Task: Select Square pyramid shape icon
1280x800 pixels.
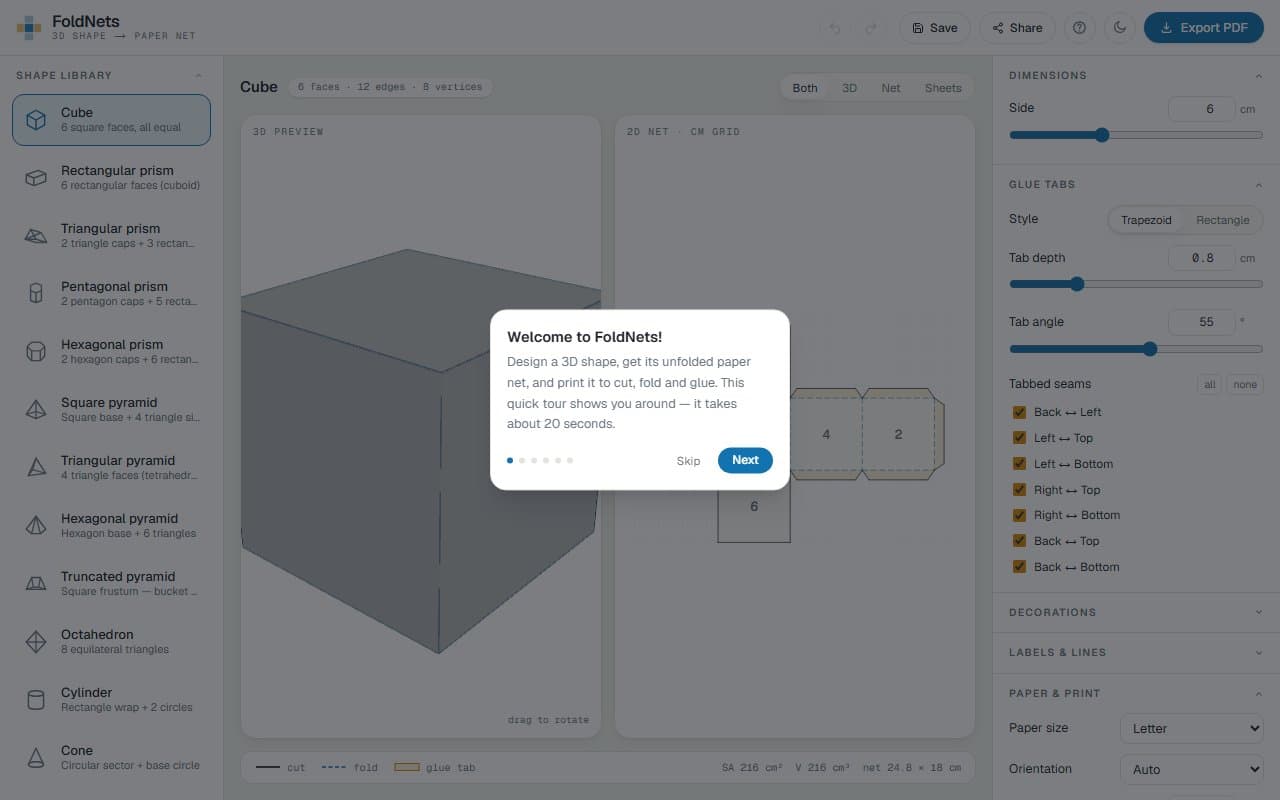Action: [x=36, y=410]
